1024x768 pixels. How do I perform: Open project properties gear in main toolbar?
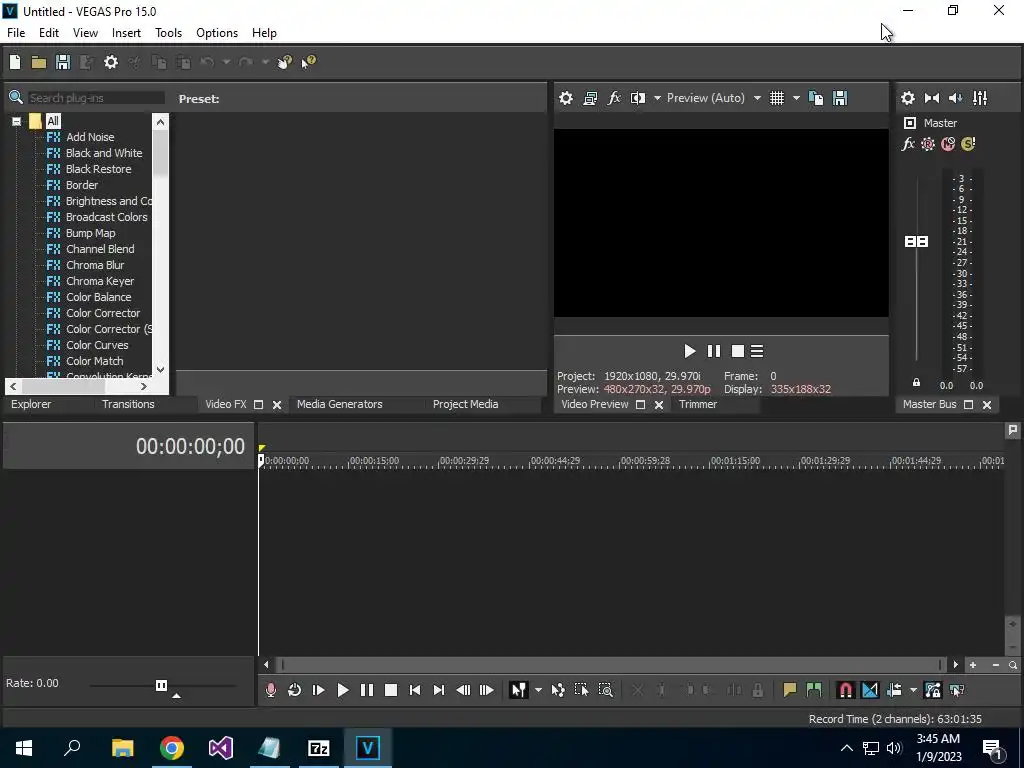[x=111, y=62]
